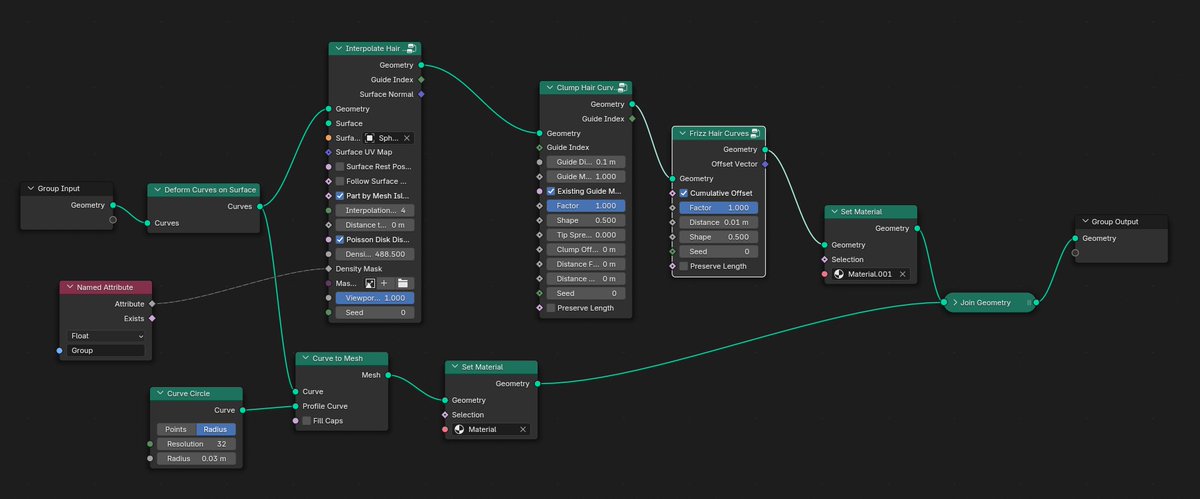
Task: Click Named Attribute's Attribute output socket
Action: pyautogui.click(x=152, y=304)
